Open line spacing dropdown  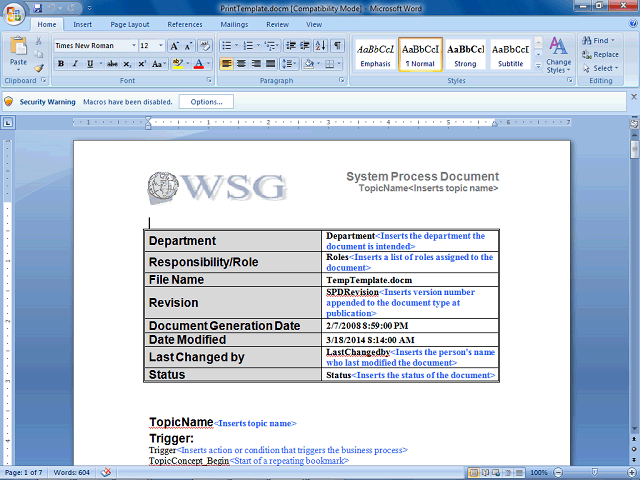[x=289, y=64]
